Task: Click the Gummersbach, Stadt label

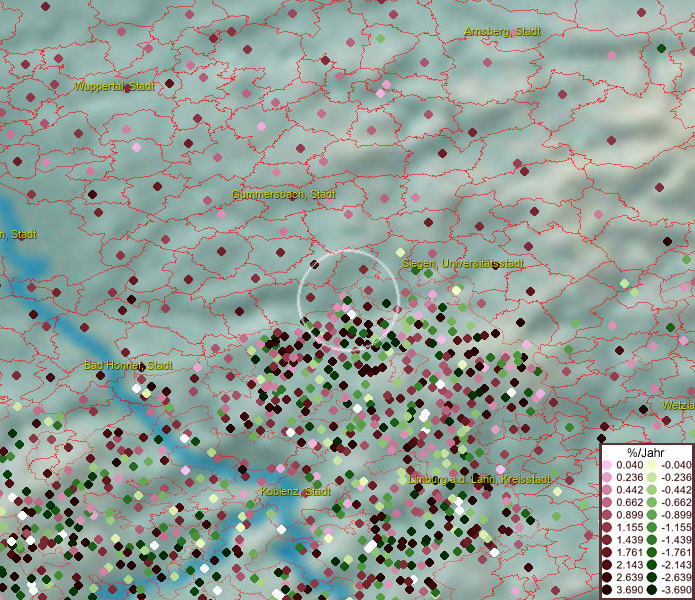Action: 284,194
